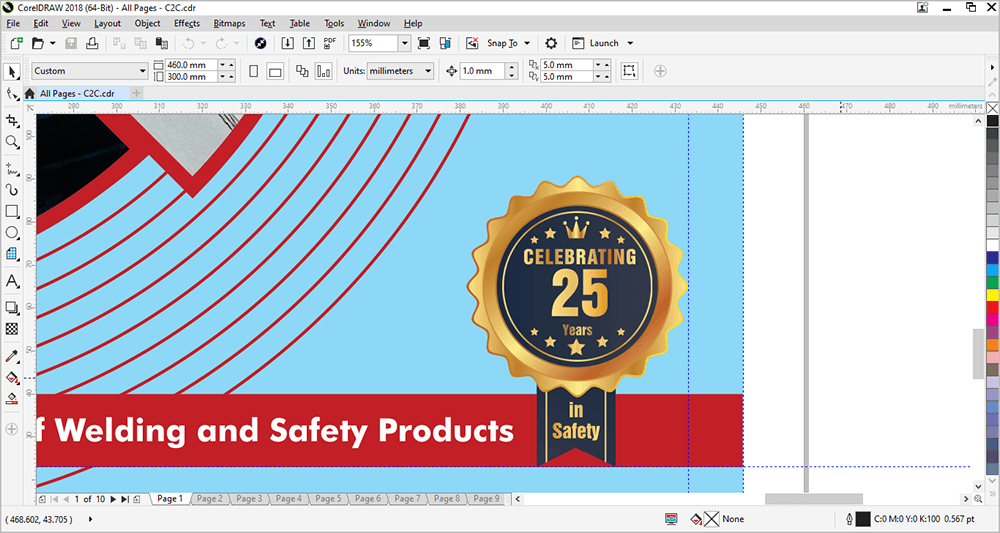Viewport: 1000px width, 533px height.
Task: Select the Crop tool
Action: point(11,120)
